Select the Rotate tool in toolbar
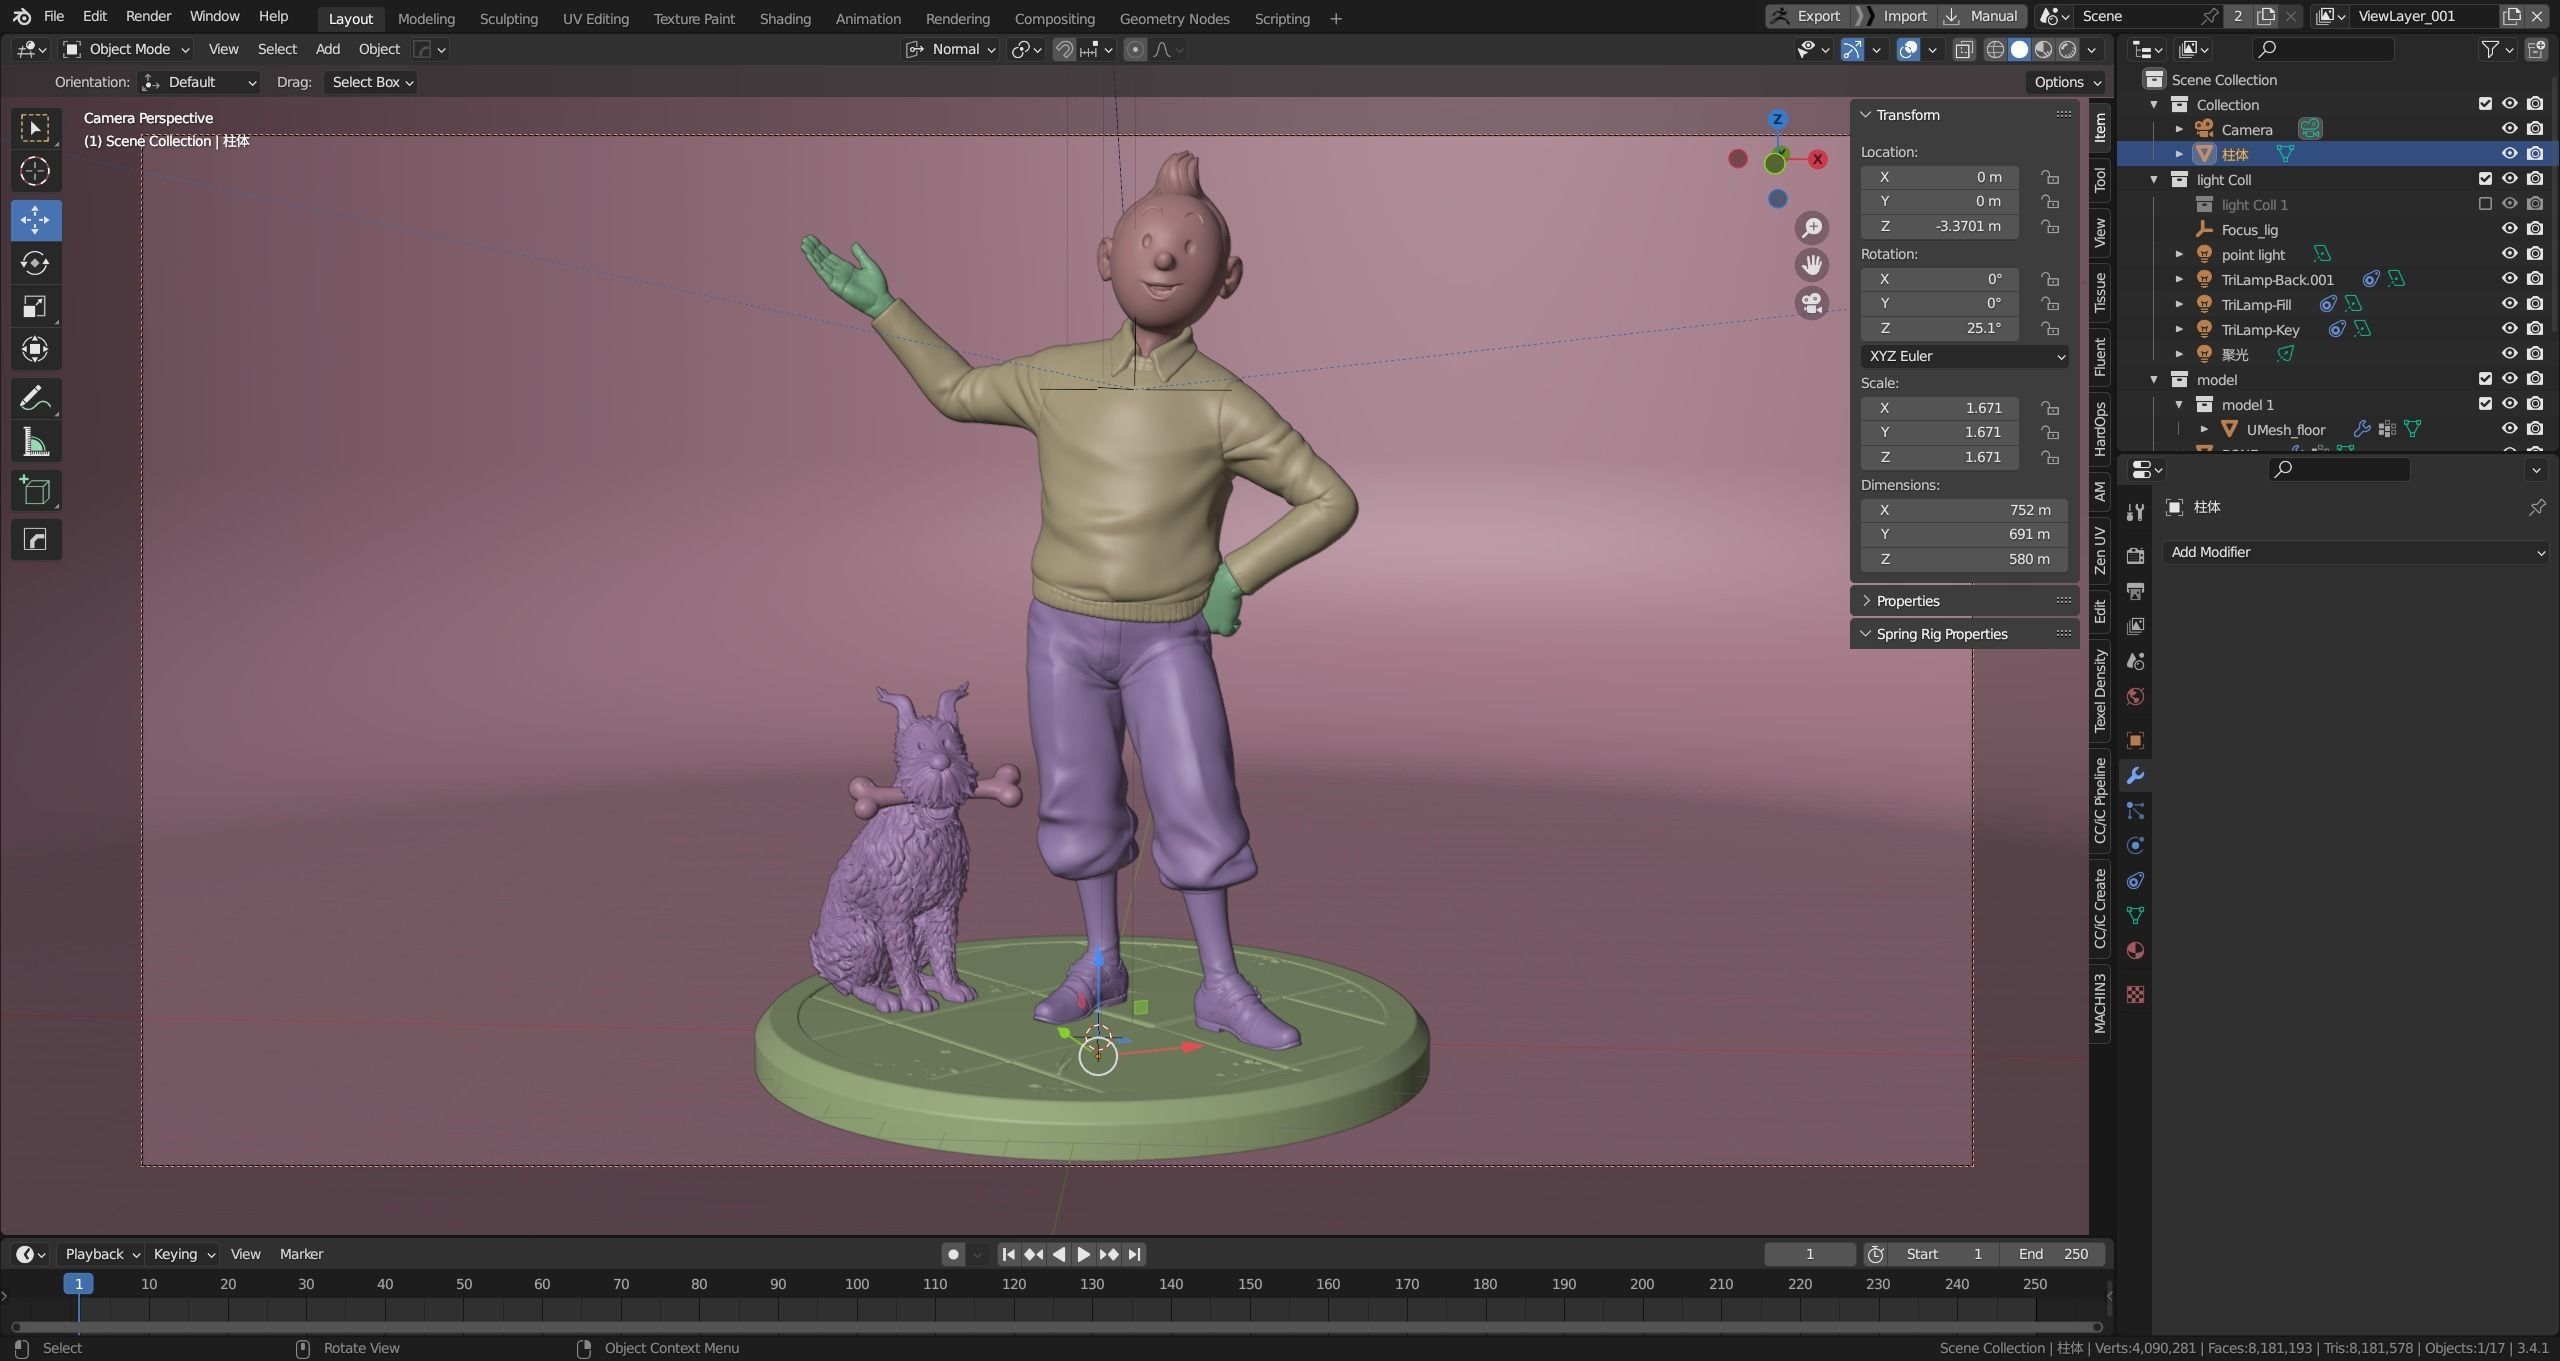This screenshot has width=2560, height=1361. tap(35, 263)
